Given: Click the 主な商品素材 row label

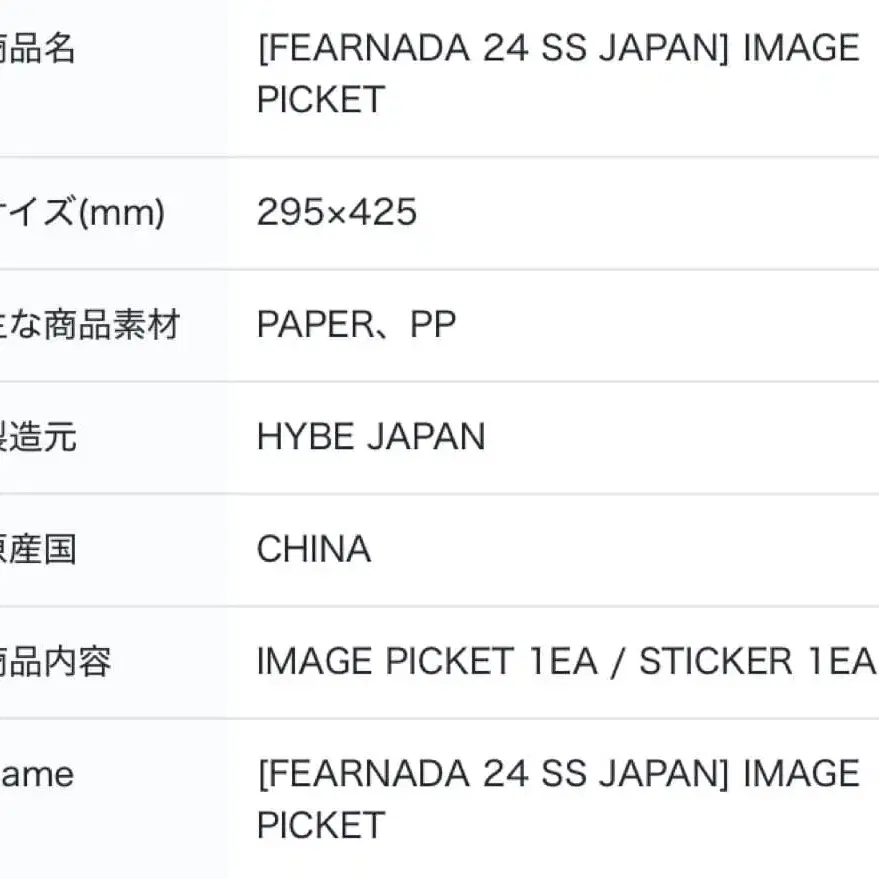Looking at the screenshot, I should pos(90,325).
